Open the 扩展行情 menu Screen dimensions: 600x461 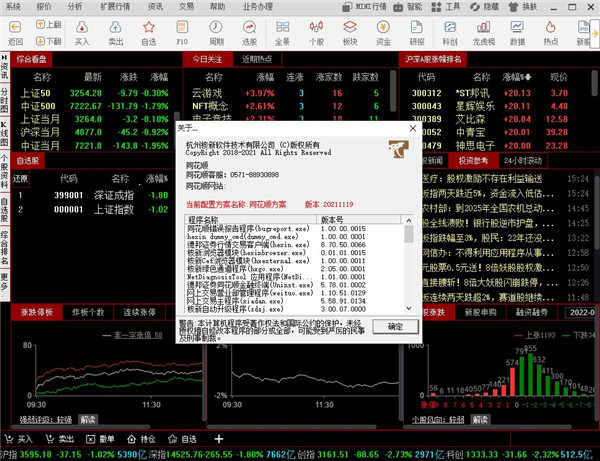click(115, 7)
